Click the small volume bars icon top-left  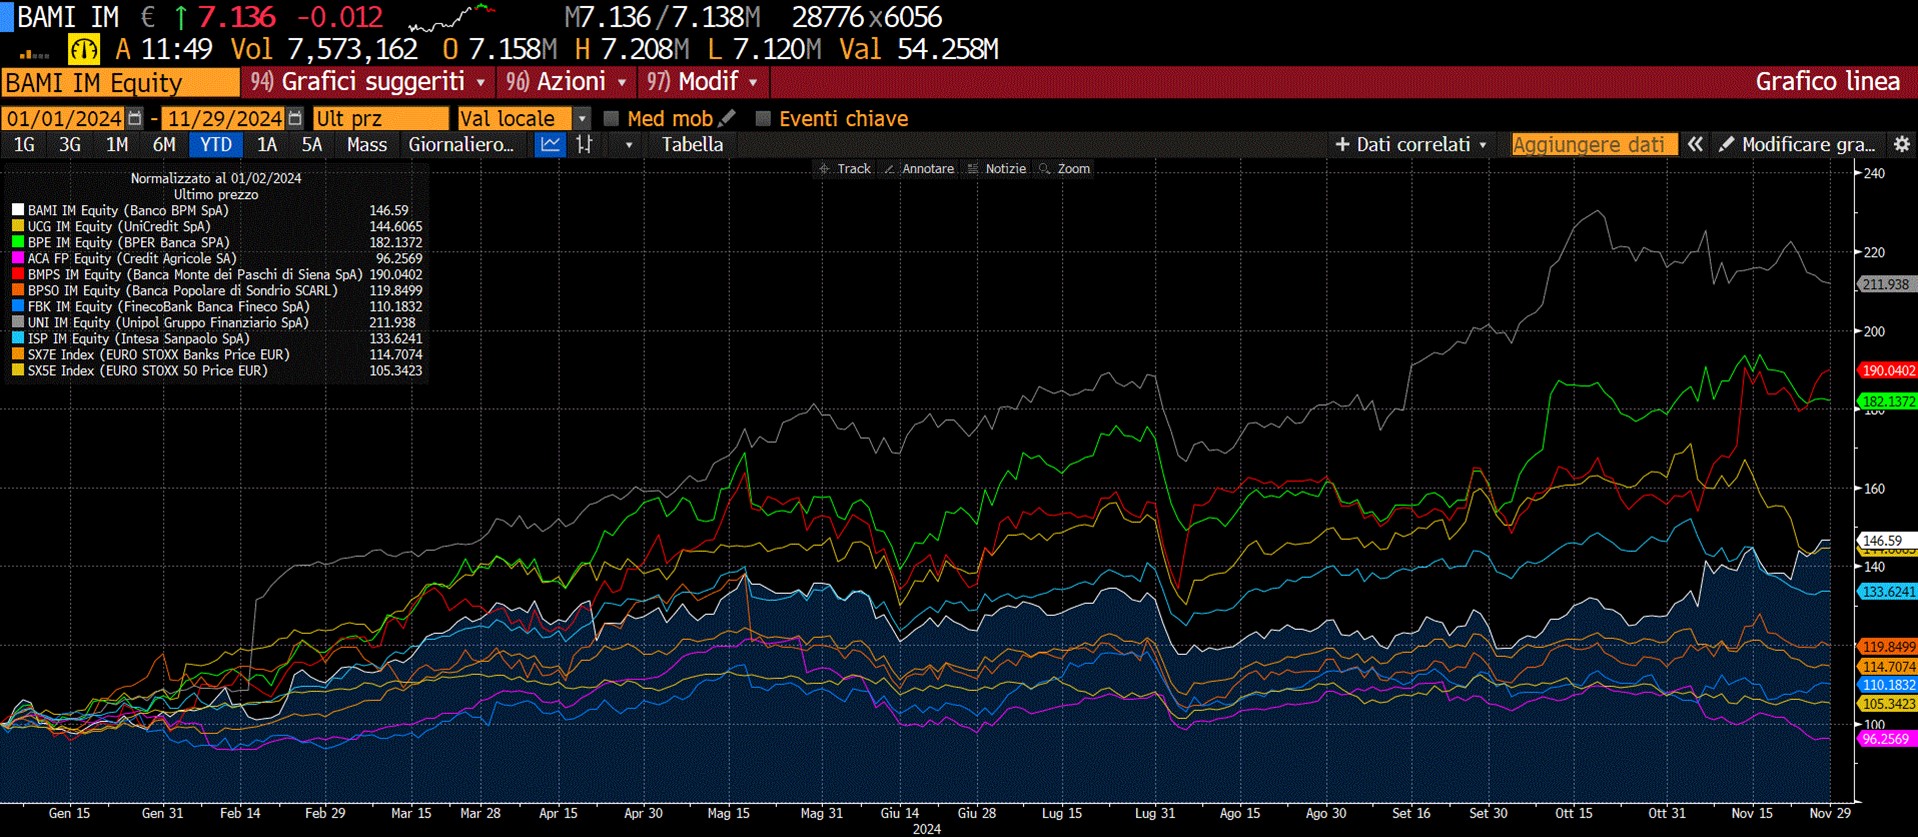pyautogui.click(x=34, y=54)
